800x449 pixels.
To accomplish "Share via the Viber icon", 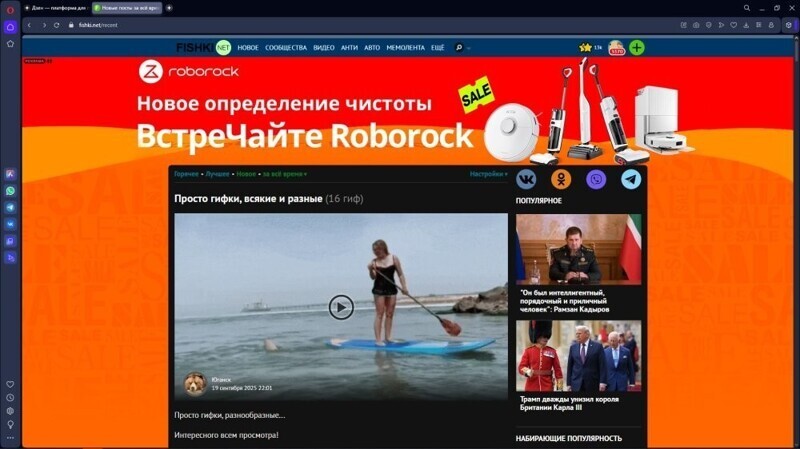I will (596, 179).
